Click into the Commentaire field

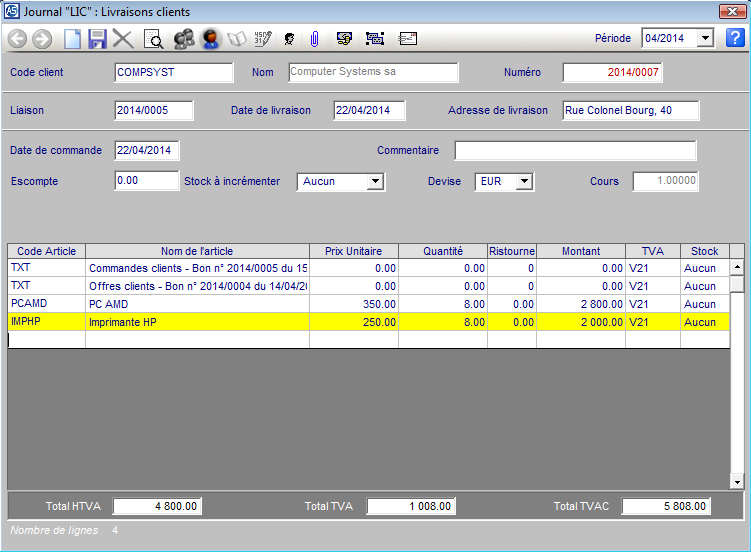(575, 151)
